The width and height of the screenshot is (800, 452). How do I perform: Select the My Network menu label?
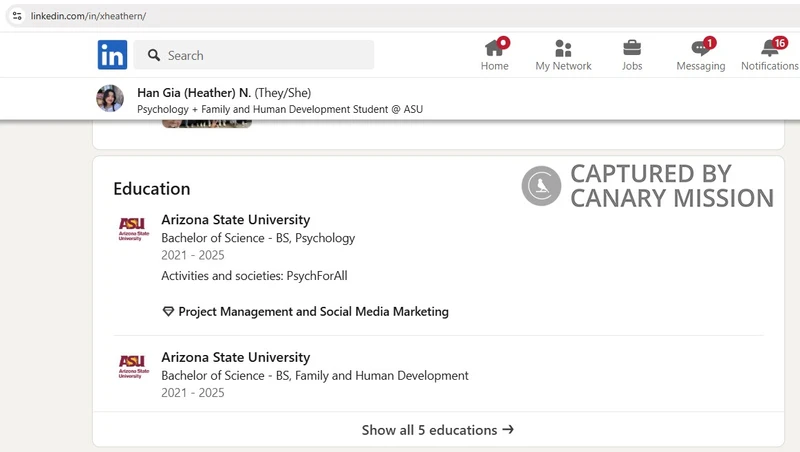pos(563,66)
